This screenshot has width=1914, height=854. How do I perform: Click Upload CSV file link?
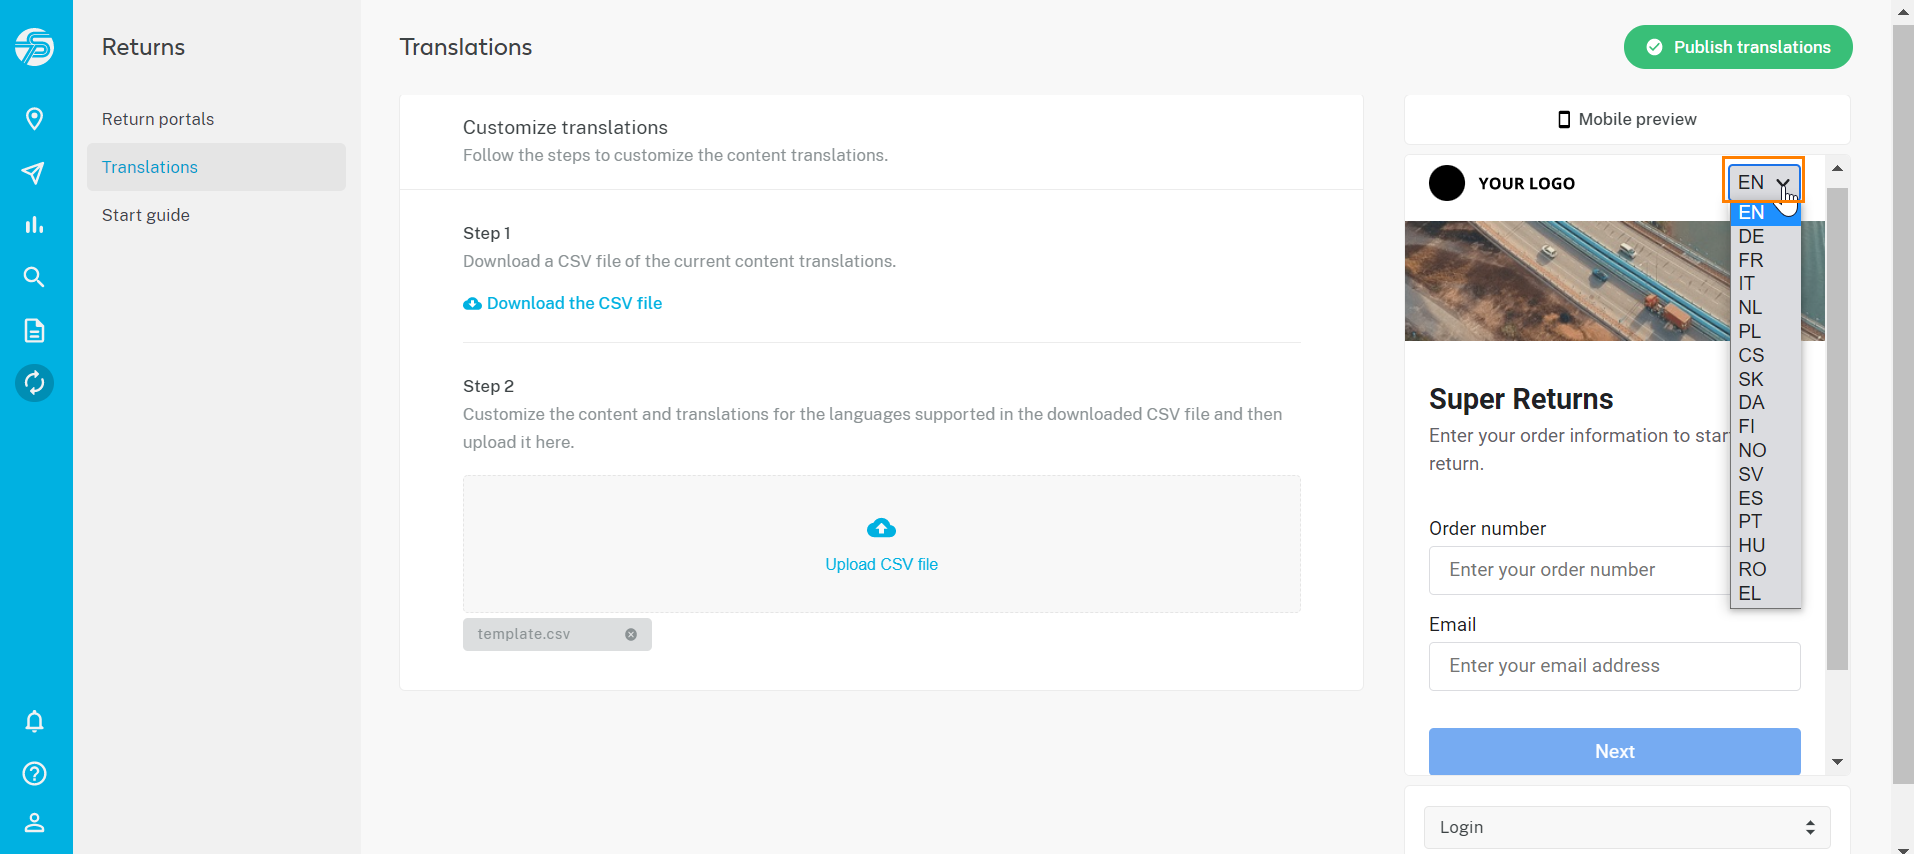[x=881, y=564]
